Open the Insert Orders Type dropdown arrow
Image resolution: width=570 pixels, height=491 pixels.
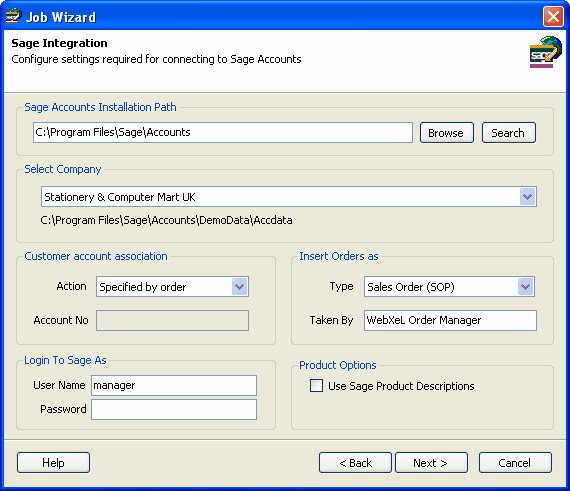point(526,287)
